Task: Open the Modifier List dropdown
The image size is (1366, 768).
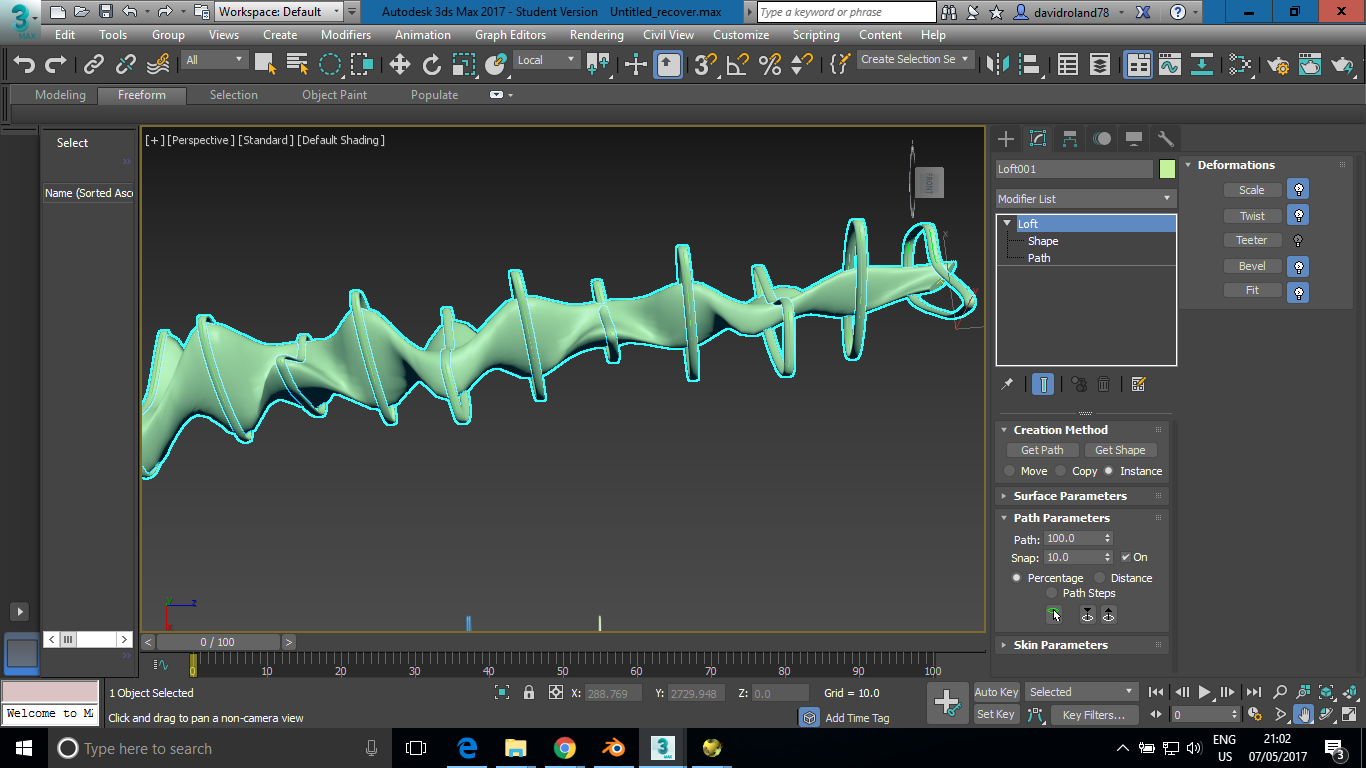Action: pyautogui.click(x=1085, y=199)
